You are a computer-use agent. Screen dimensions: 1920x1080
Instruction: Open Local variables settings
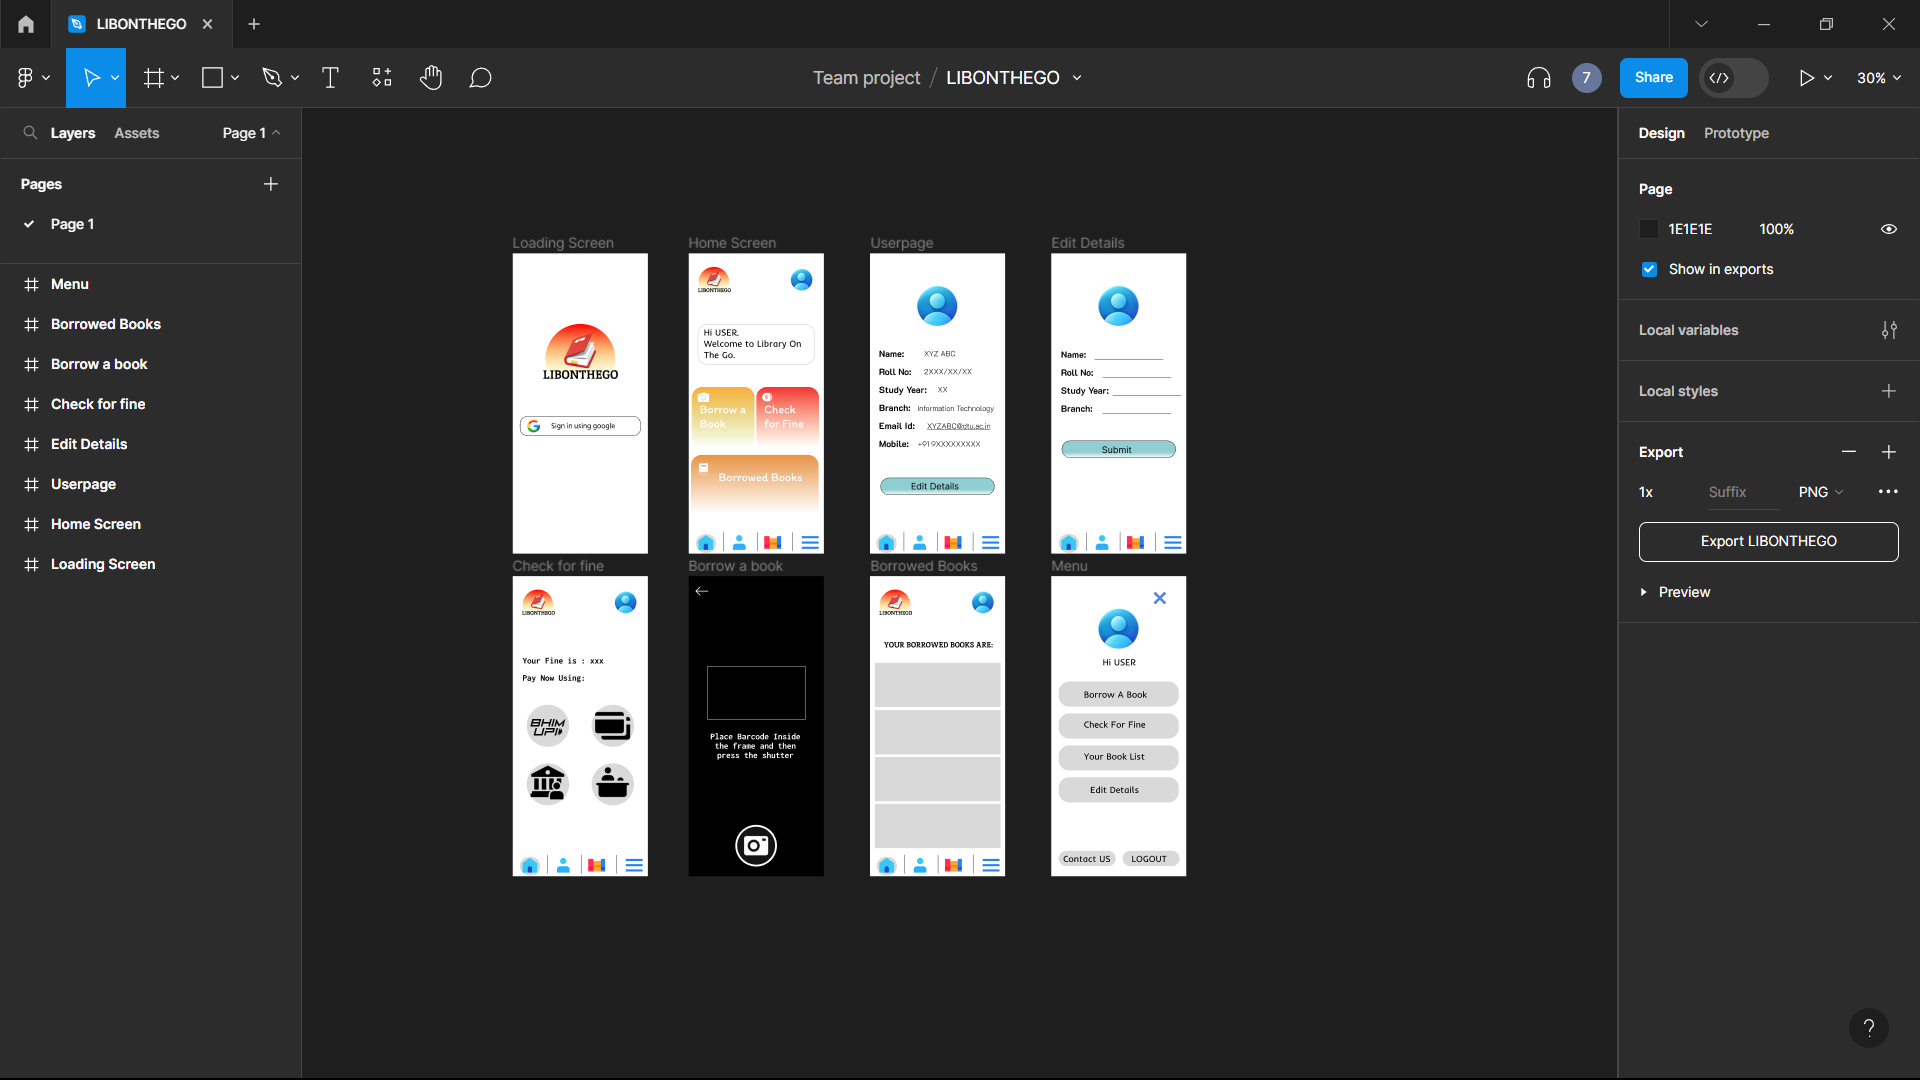tap(1890, 330)
